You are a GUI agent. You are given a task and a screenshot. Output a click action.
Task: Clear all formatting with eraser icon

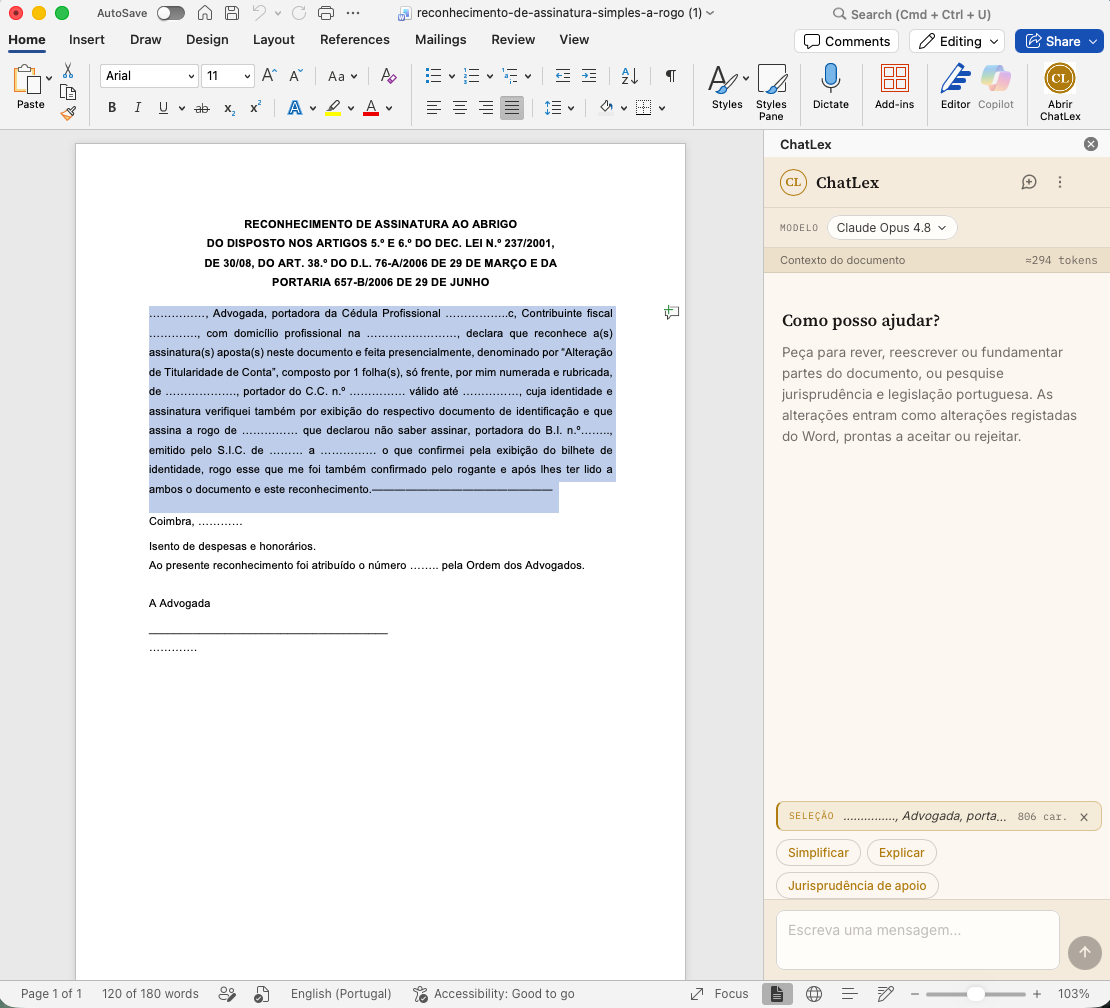pos(388,75)
